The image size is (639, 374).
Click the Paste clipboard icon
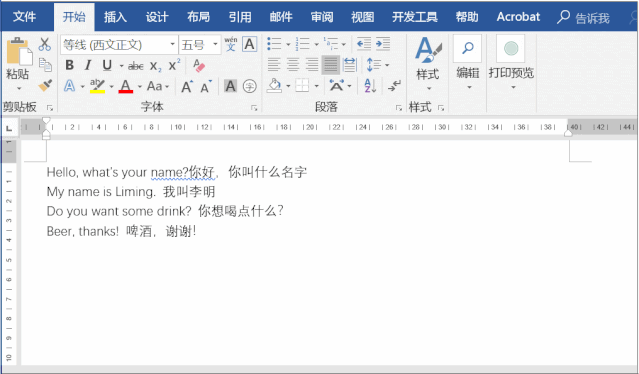[19, 52]
